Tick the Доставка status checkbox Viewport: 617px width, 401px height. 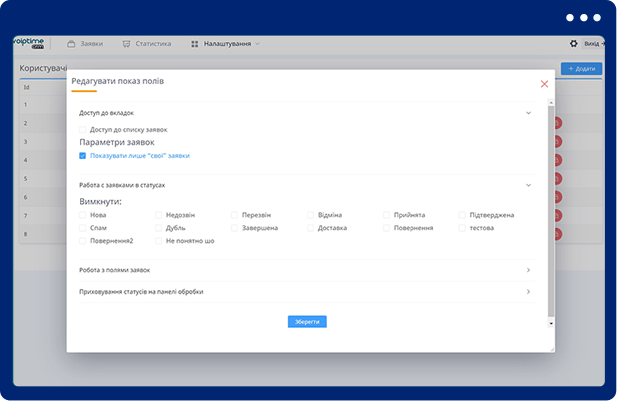pyautogui.click(x=310, y=228)
